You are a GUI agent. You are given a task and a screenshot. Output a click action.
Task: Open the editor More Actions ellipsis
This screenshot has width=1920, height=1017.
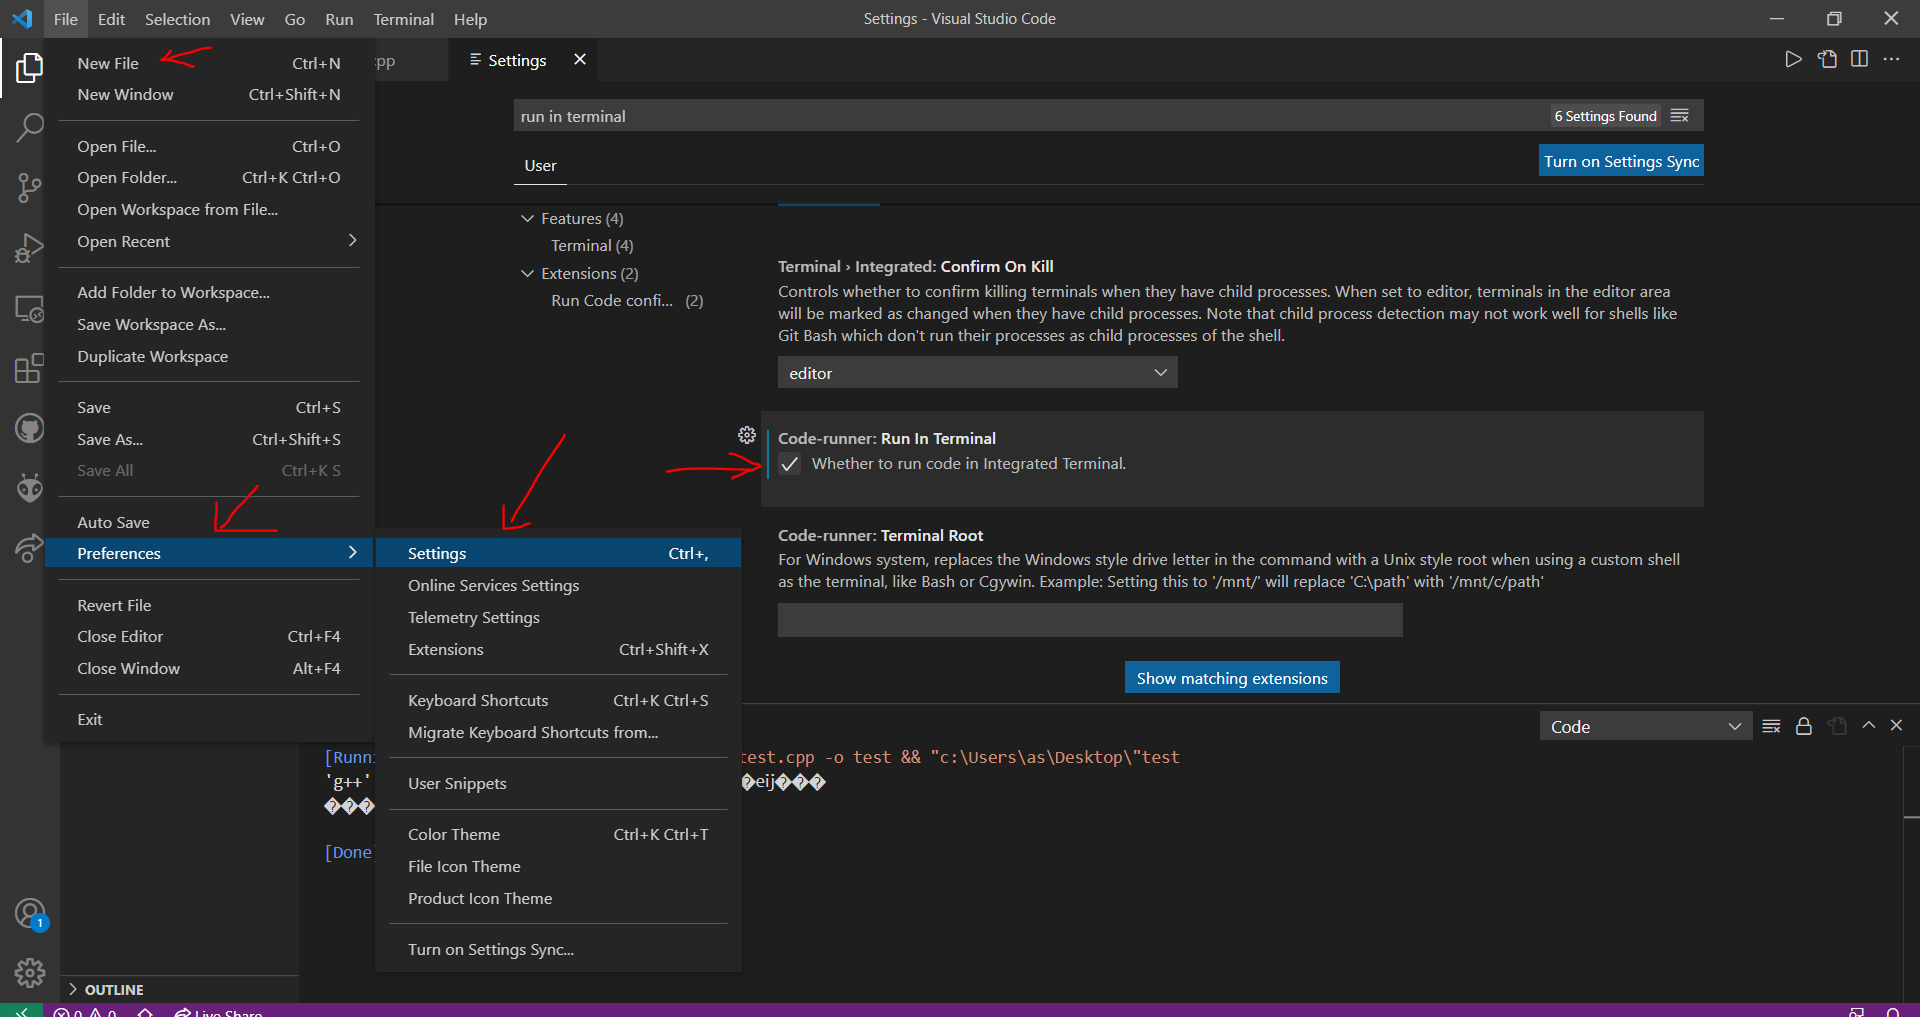tap(1891, 59)
